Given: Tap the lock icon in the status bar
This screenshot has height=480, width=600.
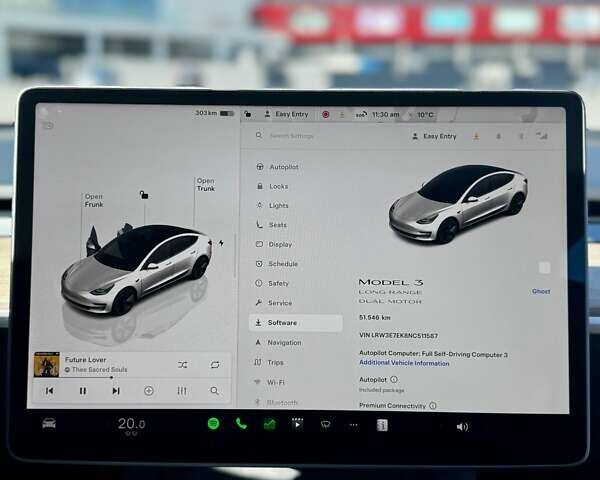Looking at the screenshot, I should [x=248, y=114].
